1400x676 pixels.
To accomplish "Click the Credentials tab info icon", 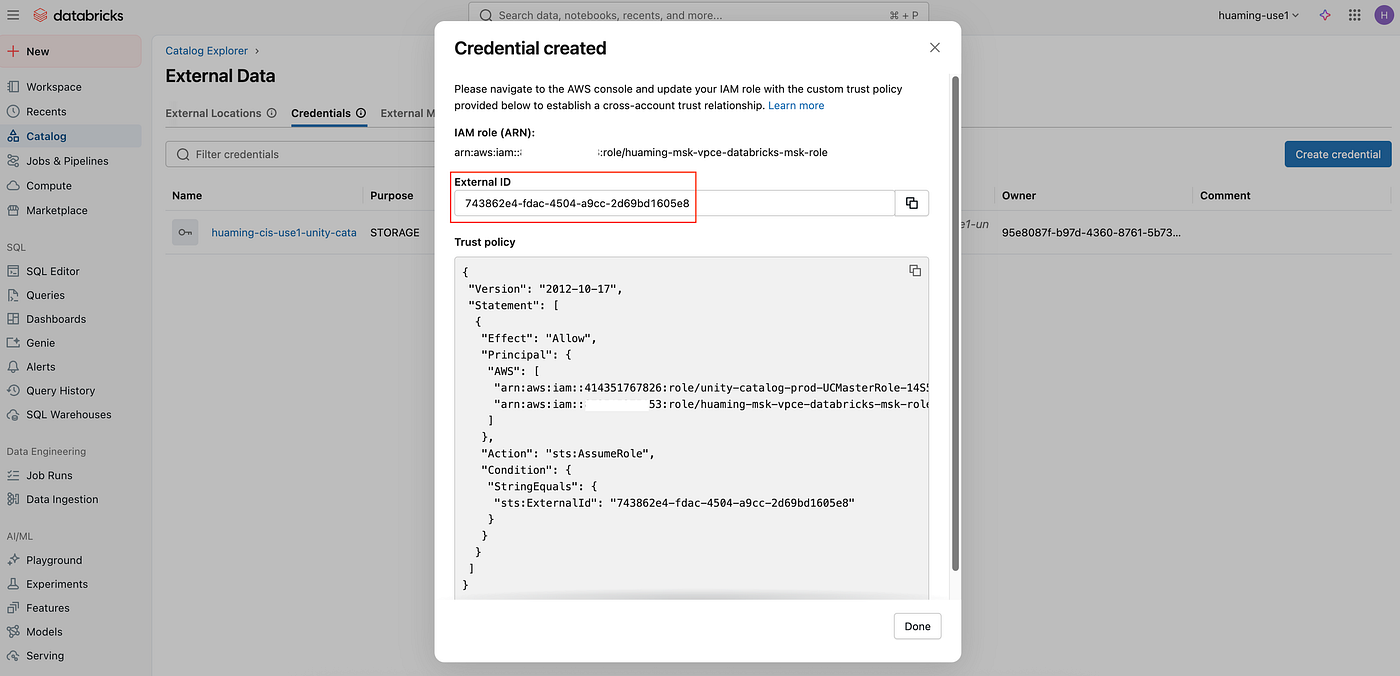I will (x=361, y=113).
